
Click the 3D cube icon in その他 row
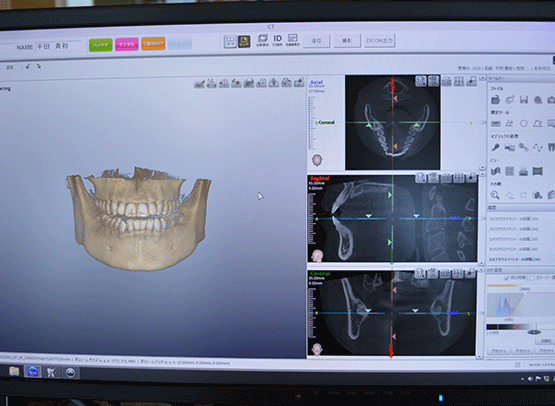click(537, 195)
